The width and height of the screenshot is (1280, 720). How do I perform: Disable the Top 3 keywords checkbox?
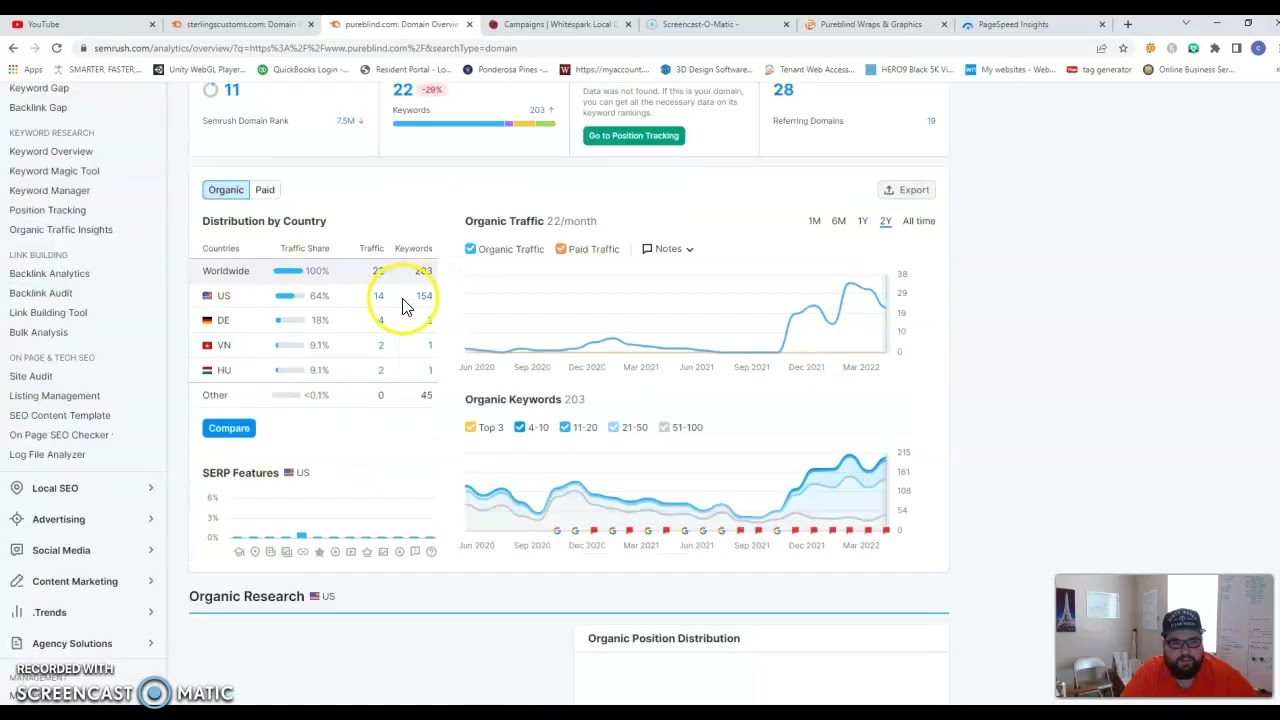pos(470,427)
